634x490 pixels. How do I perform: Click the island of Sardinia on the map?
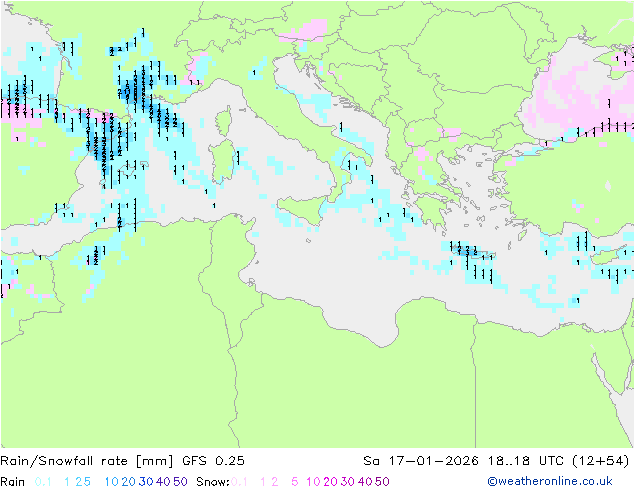(x=222, y=162)
